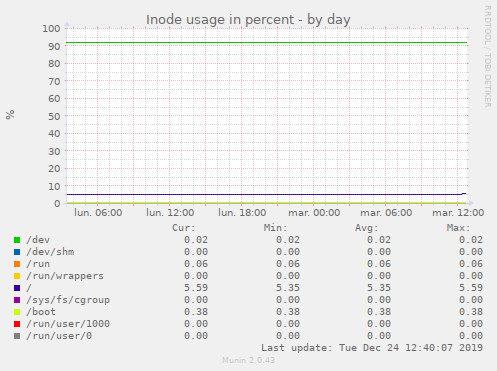Click the 50 y-axis label
This screenshot has height=371, width=497.
coord(54,116)
